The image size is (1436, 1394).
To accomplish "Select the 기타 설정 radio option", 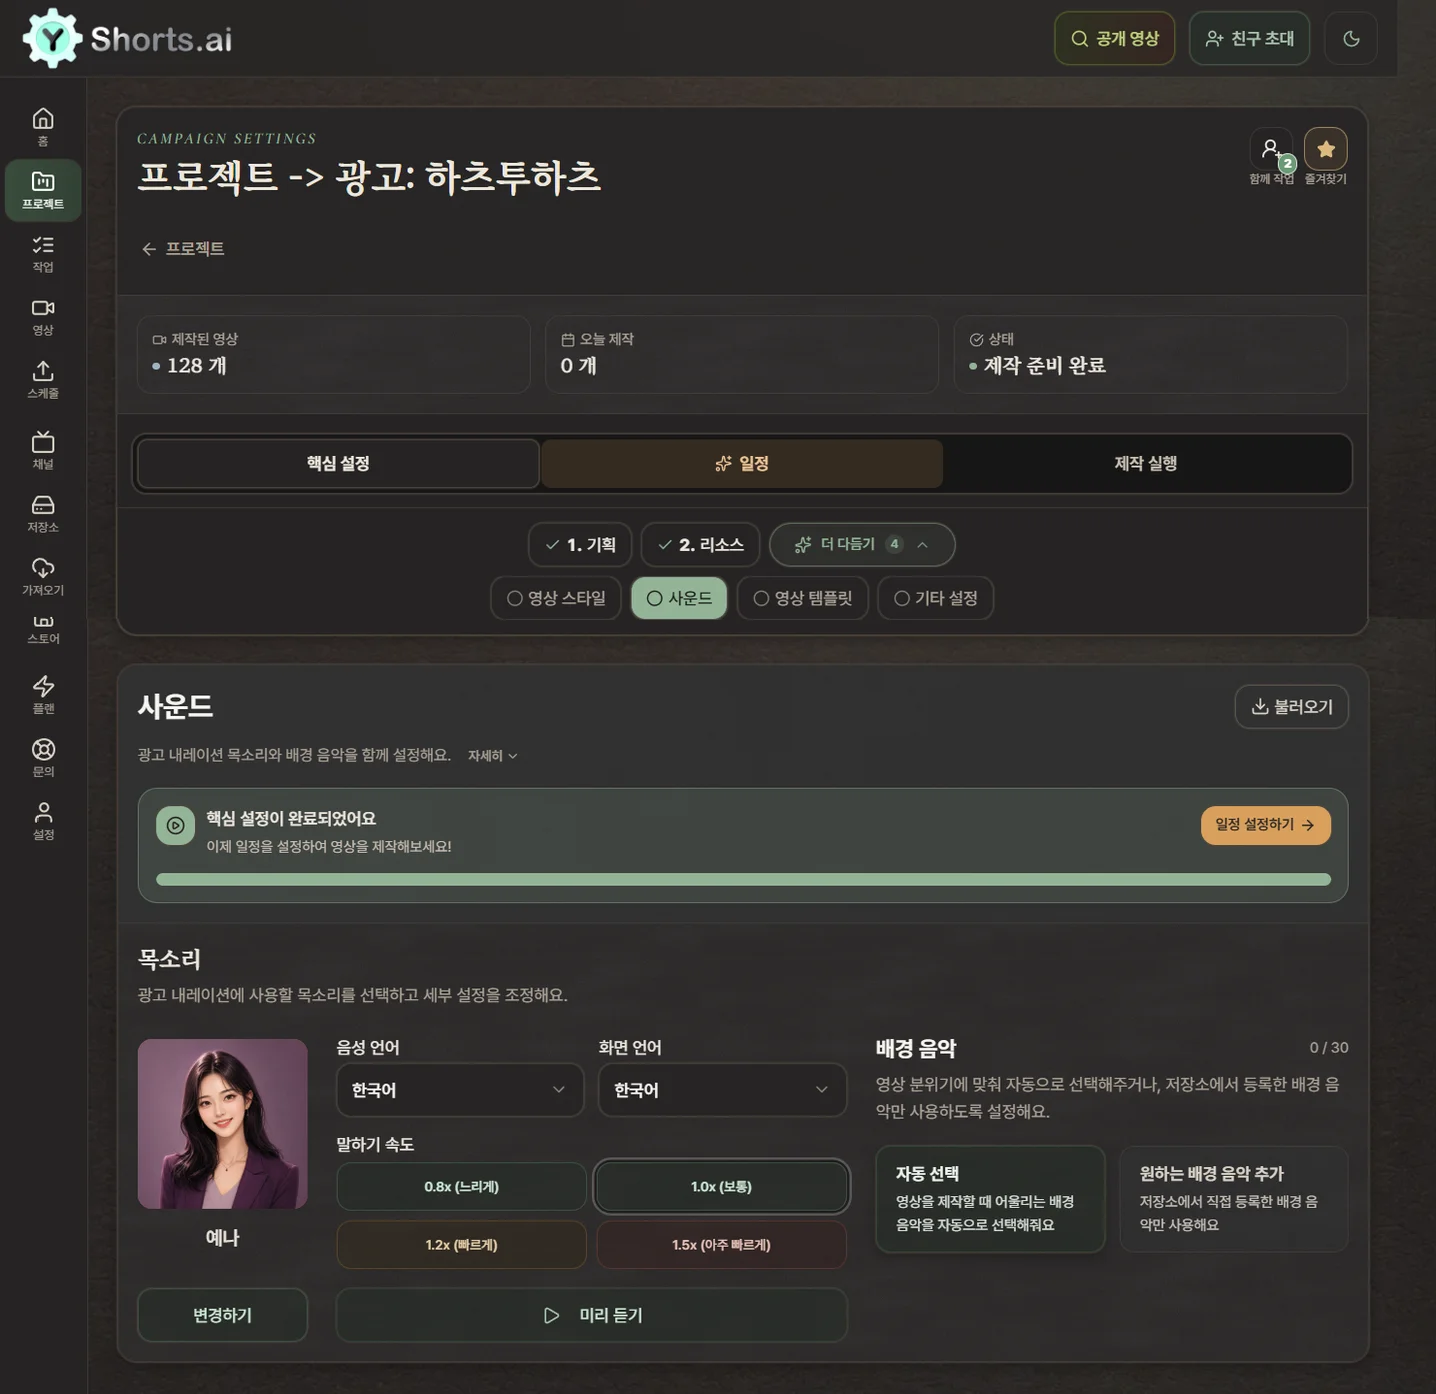I will 935,598.
